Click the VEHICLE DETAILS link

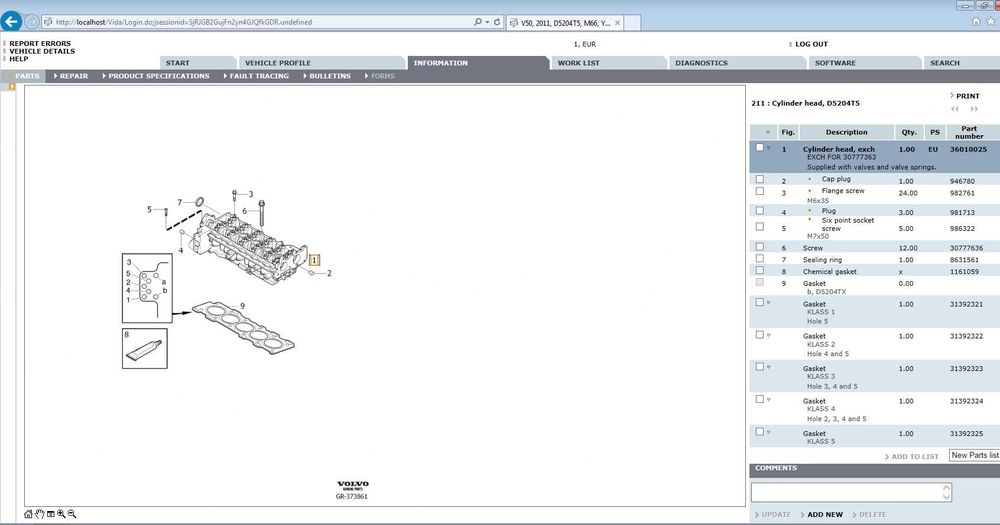[x=42, y=51]
